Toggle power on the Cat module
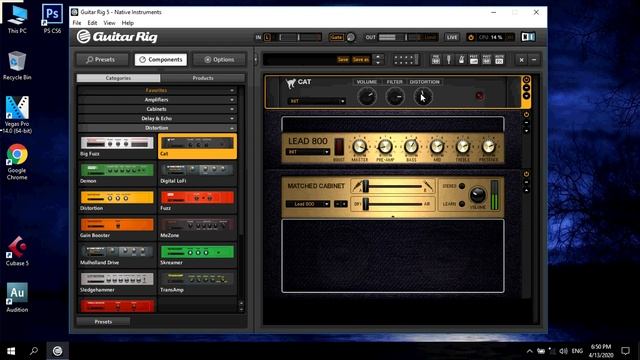This screenshot has height=360, width=640. click(x=526, y=80)
